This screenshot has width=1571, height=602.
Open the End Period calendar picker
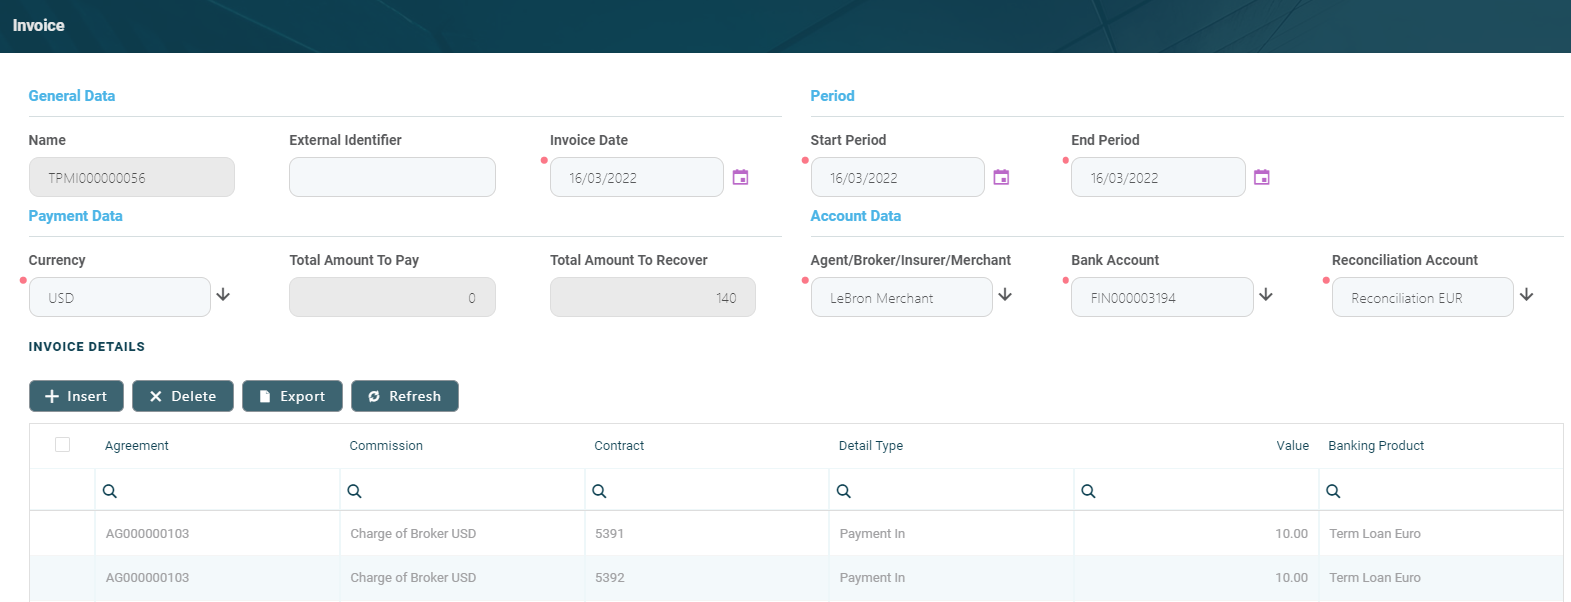(1262, 177)
